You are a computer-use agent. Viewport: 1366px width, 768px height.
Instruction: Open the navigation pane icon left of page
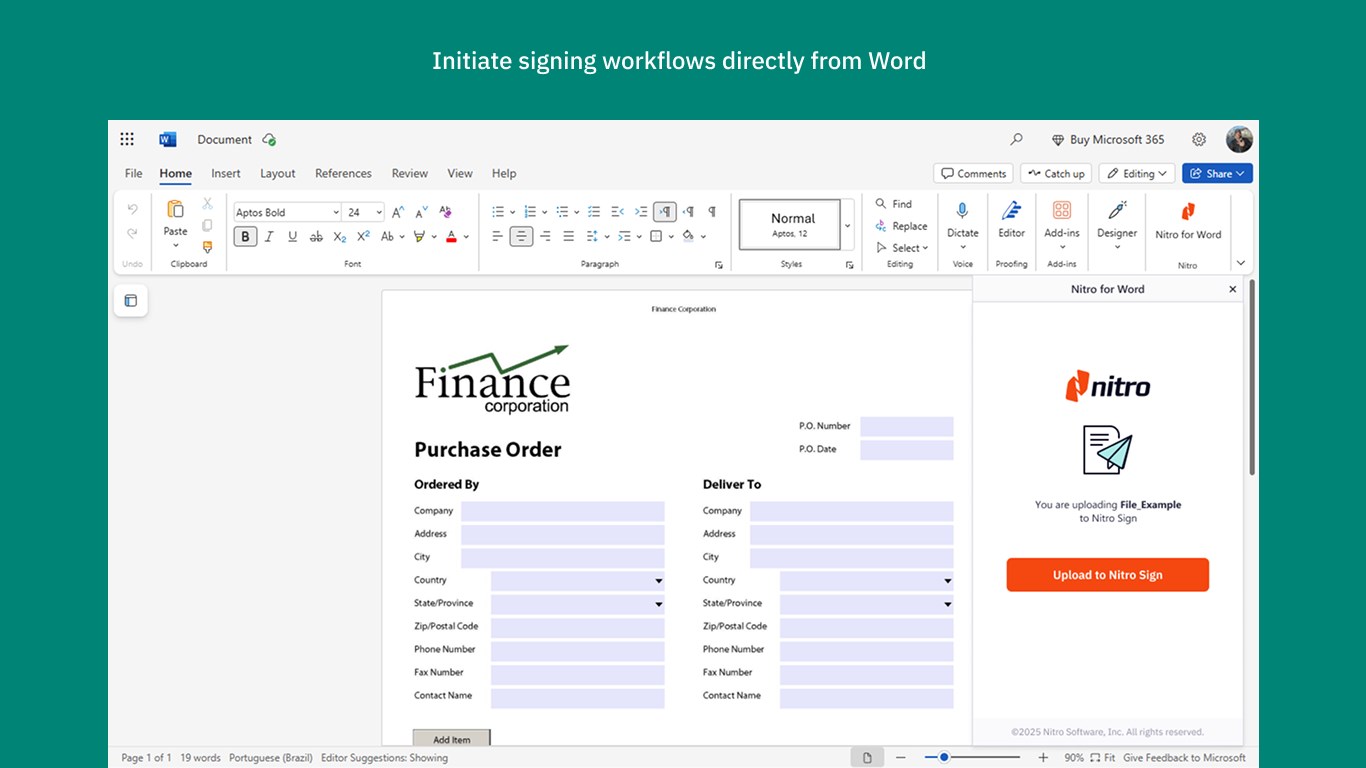pos(130,300)
